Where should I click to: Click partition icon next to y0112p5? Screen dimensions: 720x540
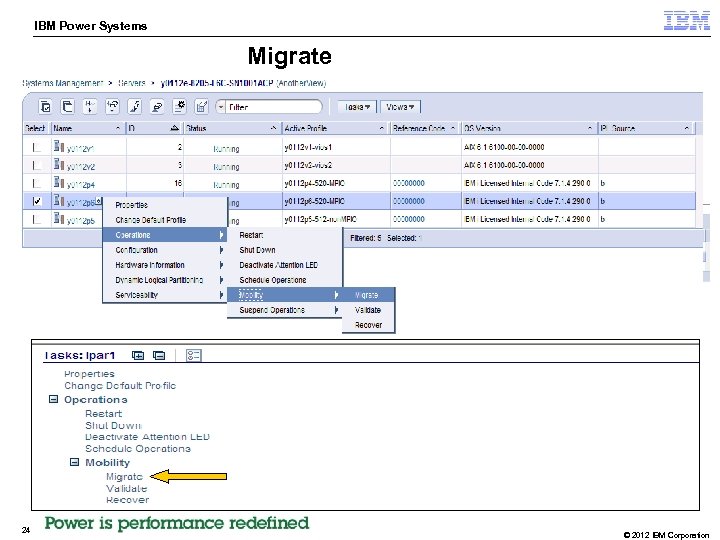[59, 218]
